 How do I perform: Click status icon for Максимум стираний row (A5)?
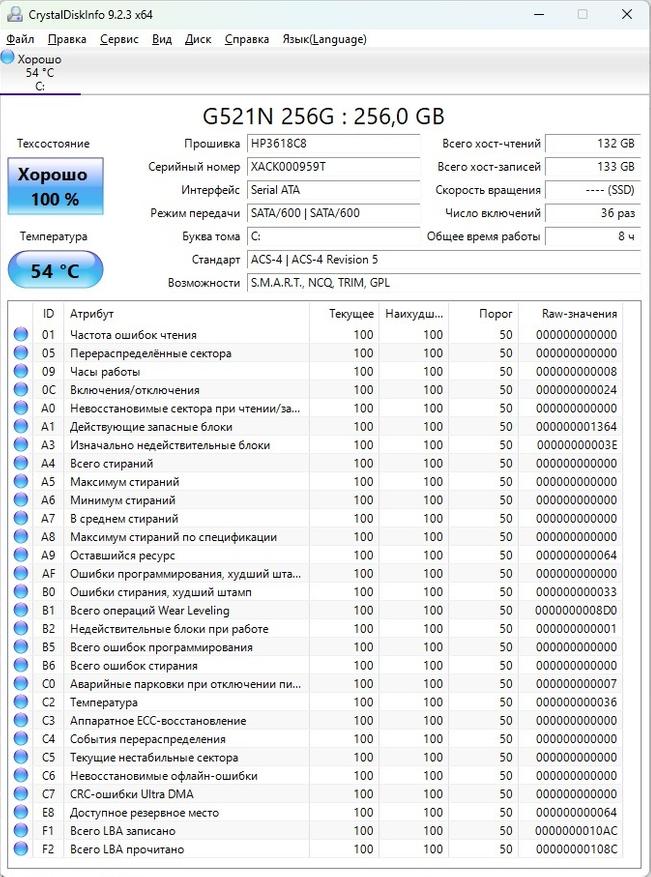coord(21,482)
